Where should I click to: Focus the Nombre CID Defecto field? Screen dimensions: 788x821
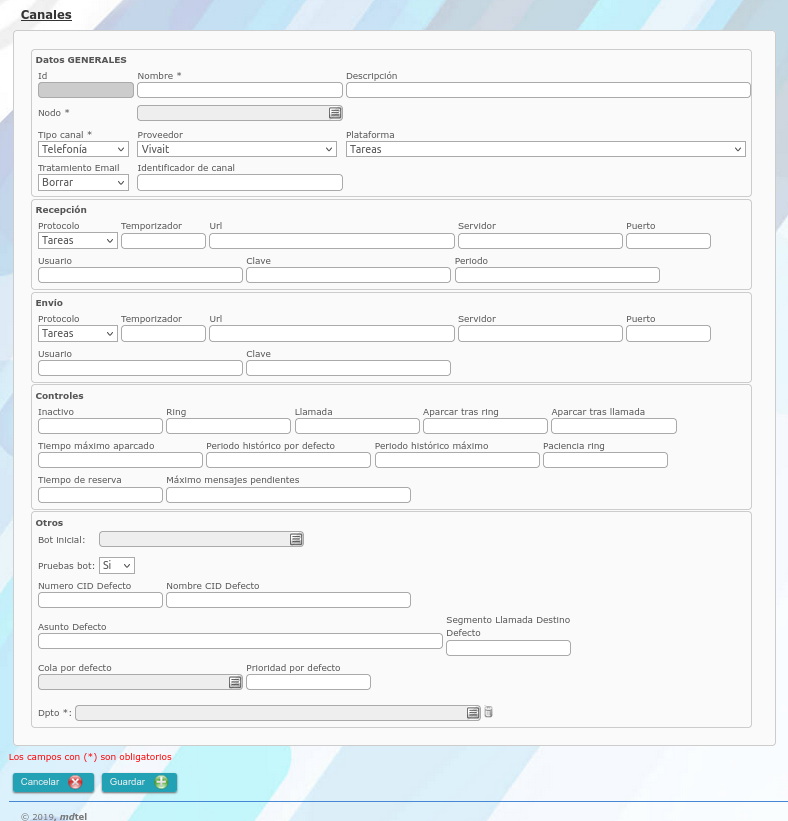tap(288, 600)
